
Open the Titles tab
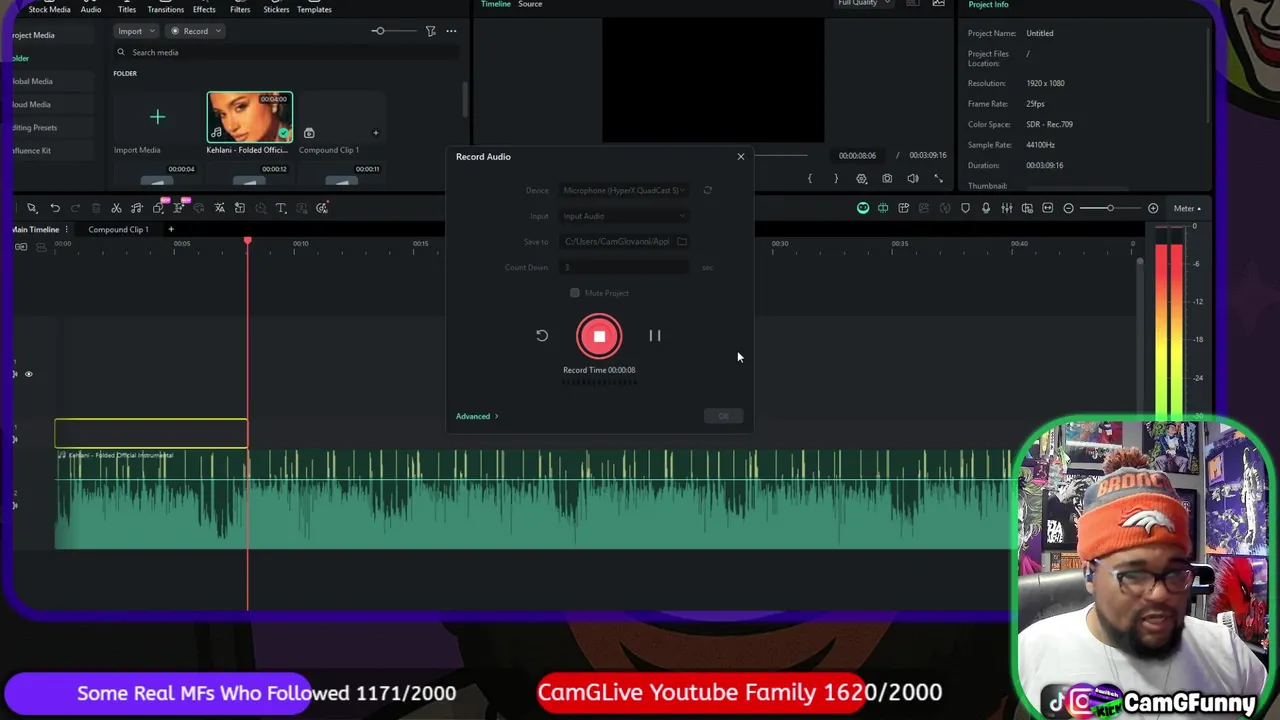click(x=127, y=9)
